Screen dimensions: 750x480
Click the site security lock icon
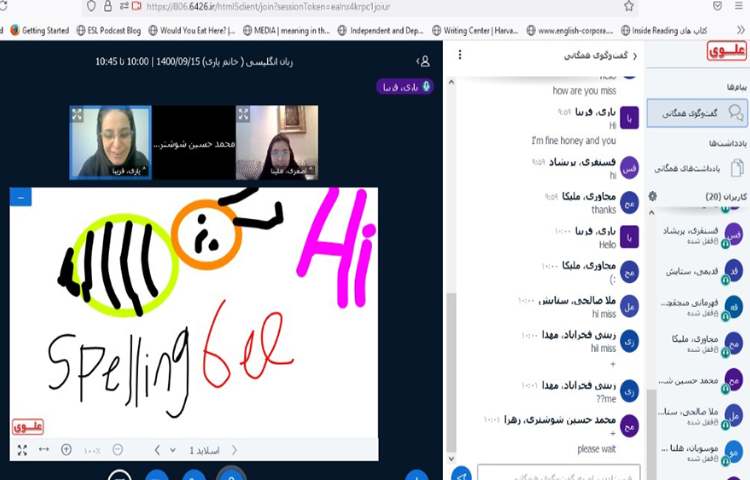[x=108, y=6]
